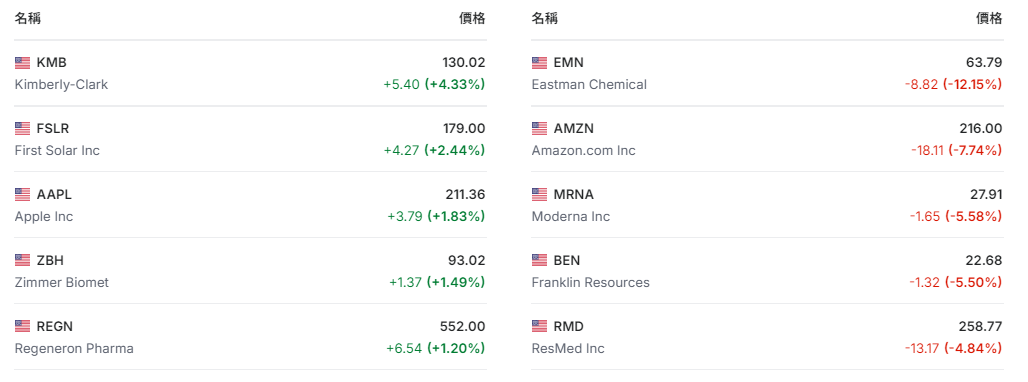Open the First Solar Inc link
The image size is (1028, 382).
click(x=57, y=151)
